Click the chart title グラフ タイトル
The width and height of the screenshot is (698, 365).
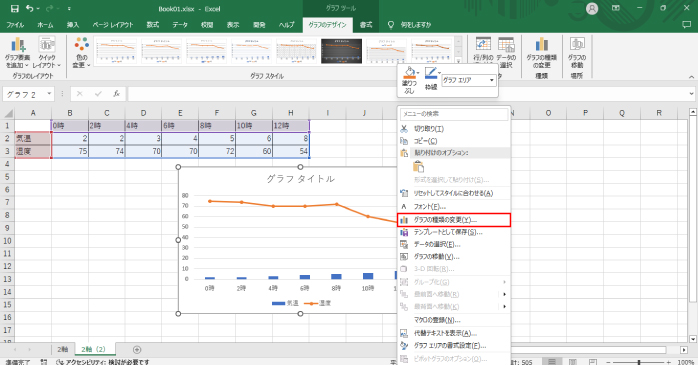click(x=300, y=179)
